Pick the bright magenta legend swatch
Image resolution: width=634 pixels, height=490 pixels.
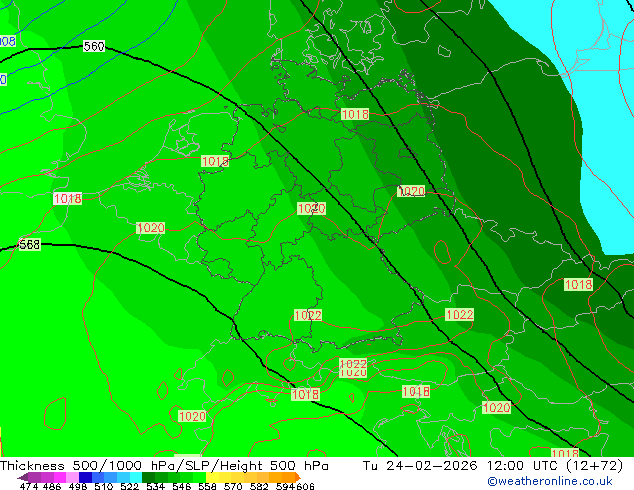pyautogui.click(x=60, y=477)
